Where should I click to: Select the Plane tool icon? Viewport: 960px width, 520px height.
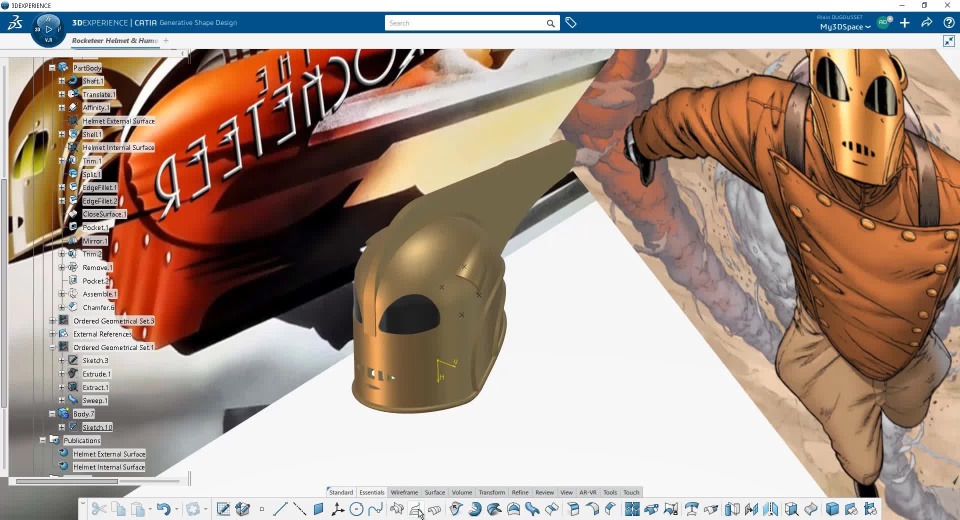pyautogui.click(x=318, y=509)
